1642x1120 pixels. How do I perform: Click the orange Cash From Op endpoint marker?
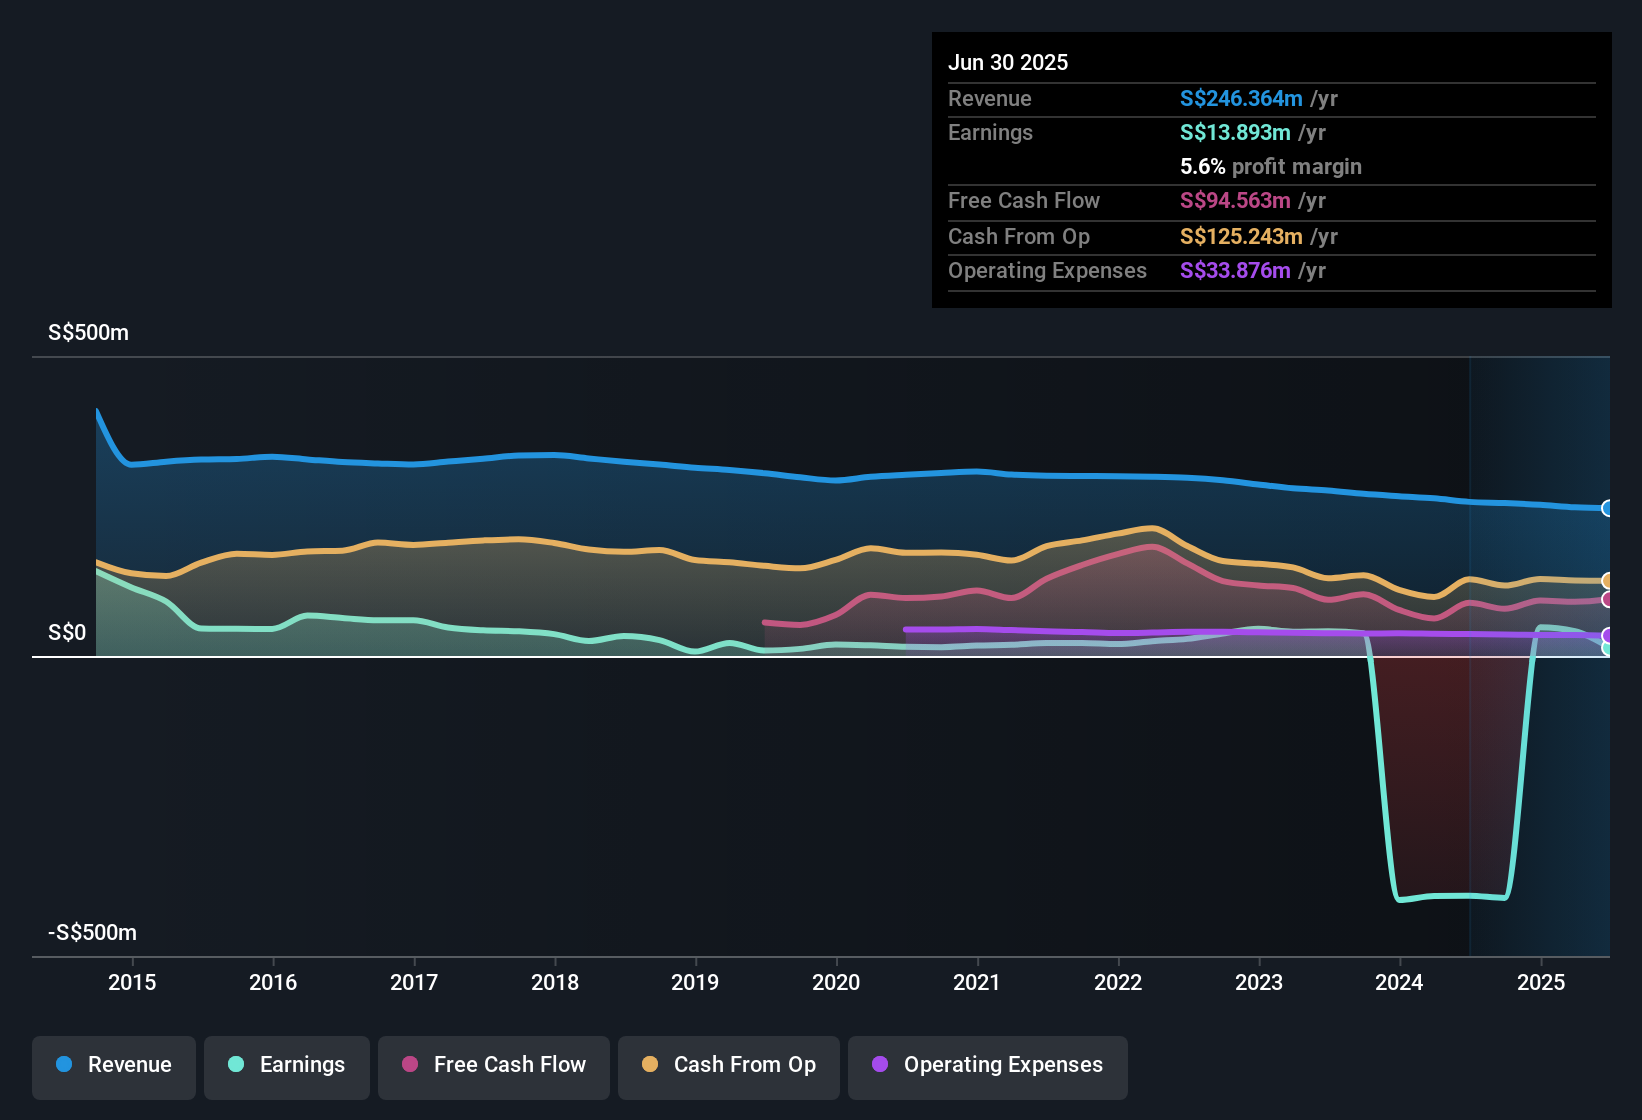pos(1607,578)
